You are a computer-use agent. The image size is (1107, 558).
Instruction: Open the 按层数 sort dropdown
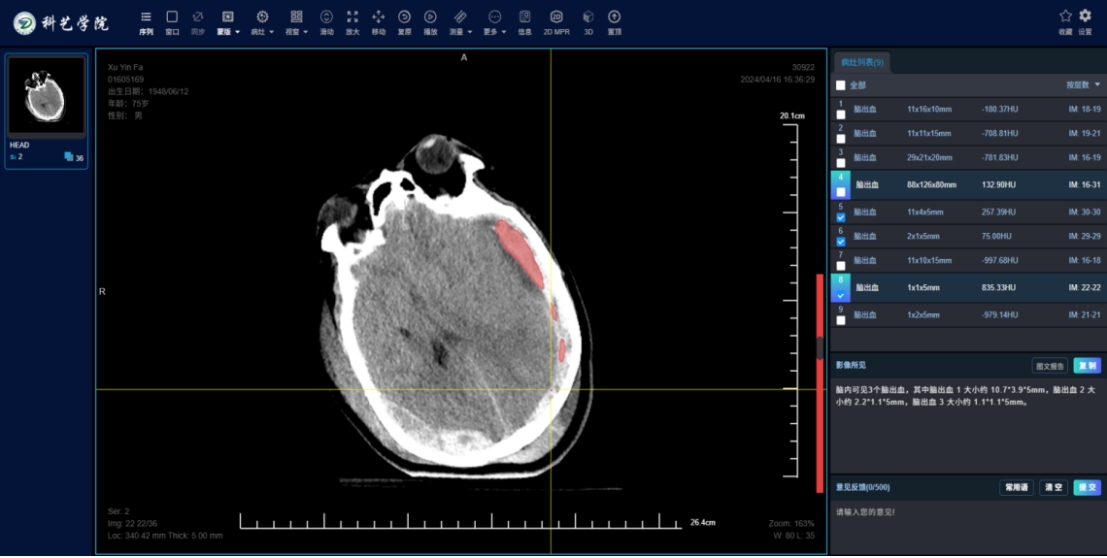pos(1083,85)
